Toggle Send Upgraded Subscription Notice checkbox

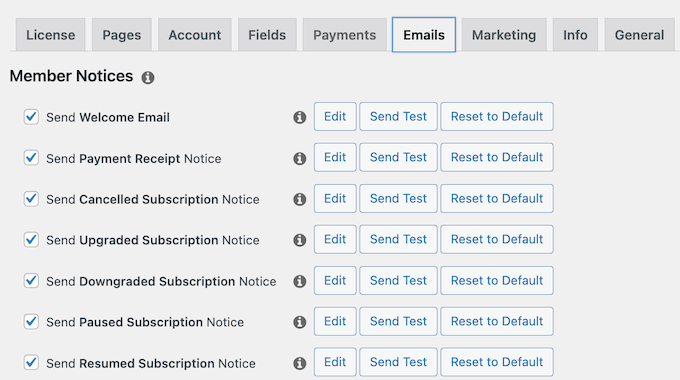31,239
